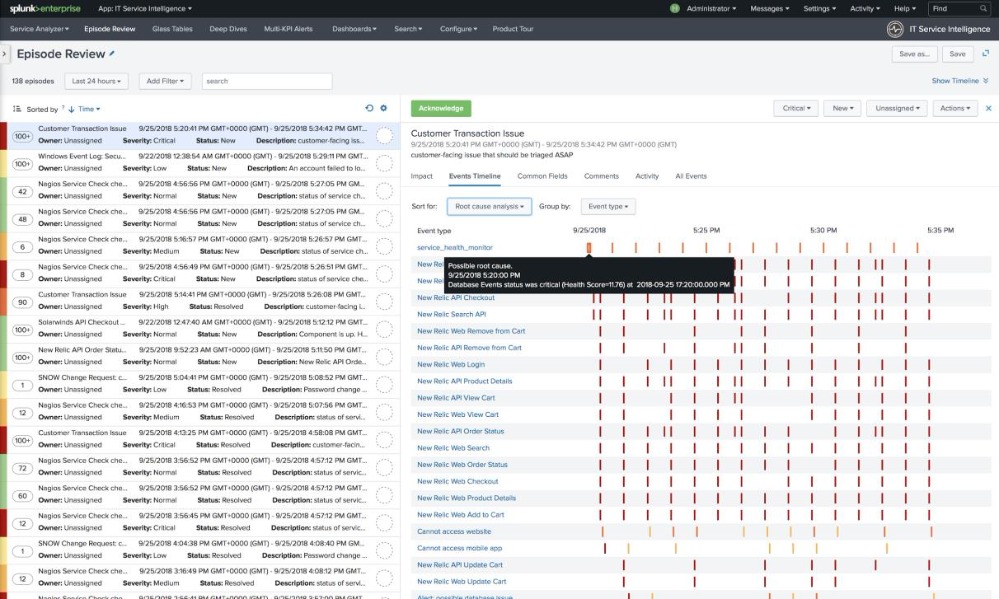Click the IT Service Intelligence logo icon

click(x=895, y=29)
